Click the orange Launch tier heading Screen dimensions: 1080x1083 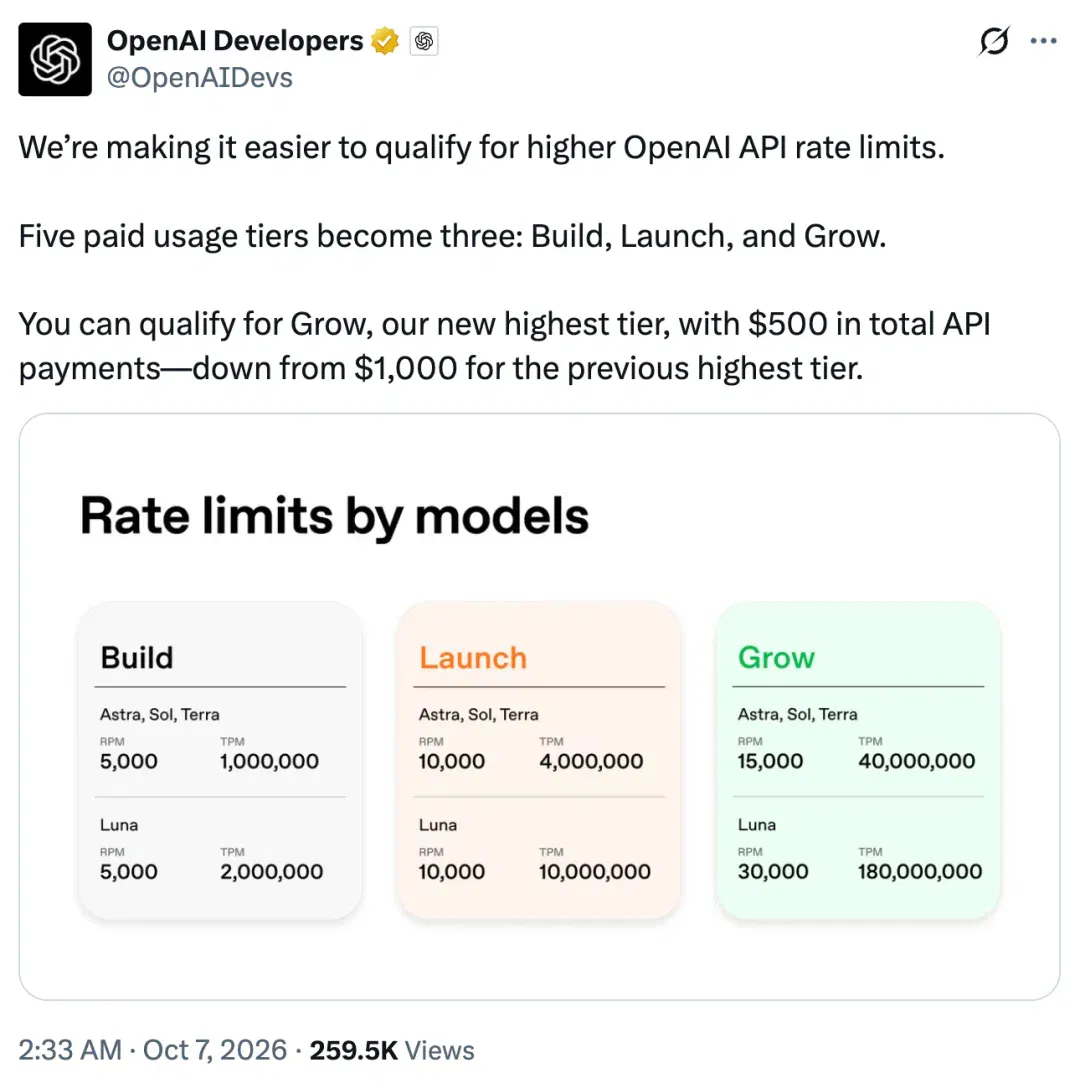(x=473, y=658)
